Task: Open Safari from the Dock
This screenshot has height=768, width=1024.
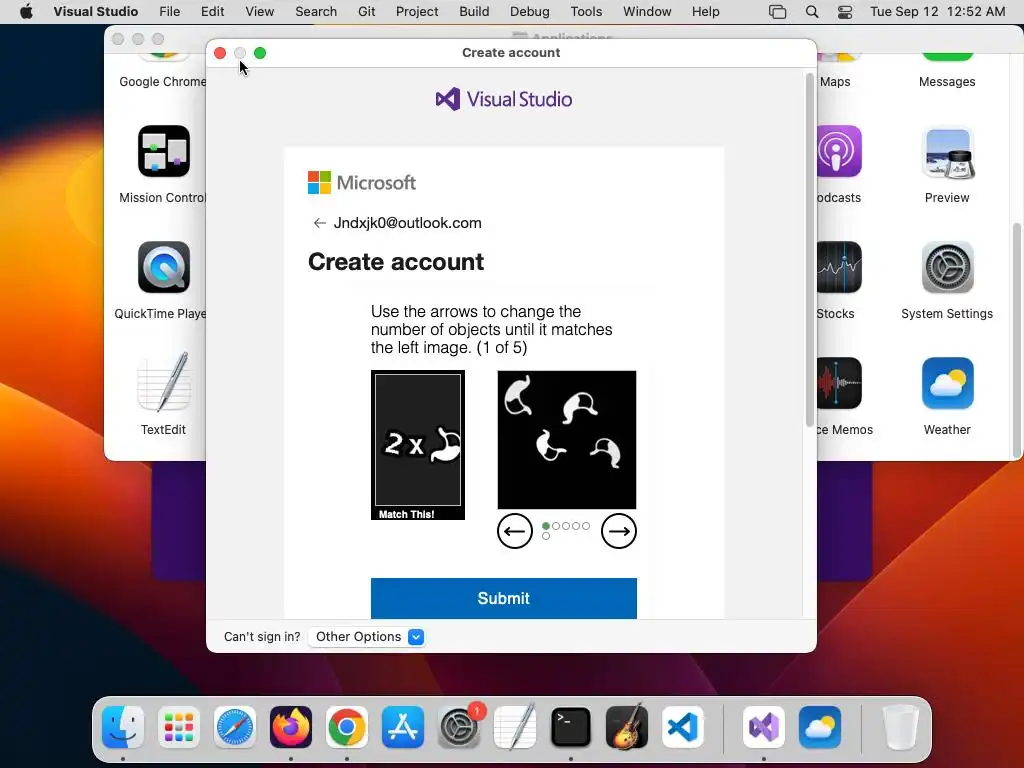Action: point(234,727)
